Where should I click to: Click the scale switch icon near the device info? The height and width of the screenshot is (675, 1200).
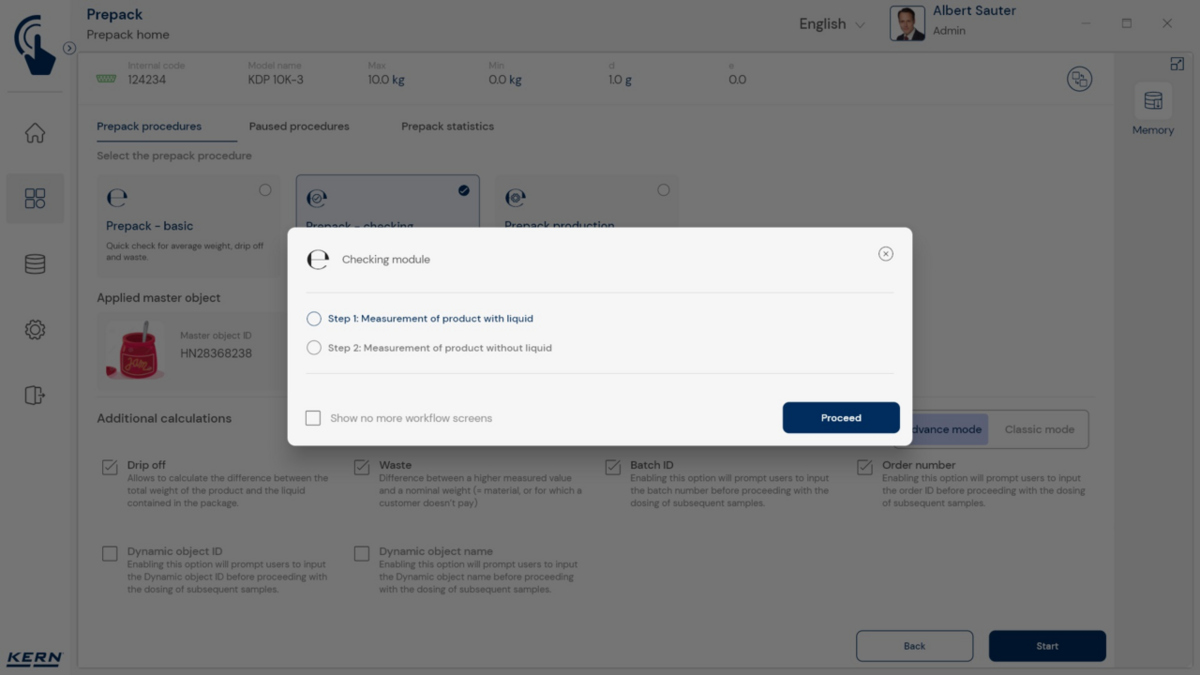1079,79
